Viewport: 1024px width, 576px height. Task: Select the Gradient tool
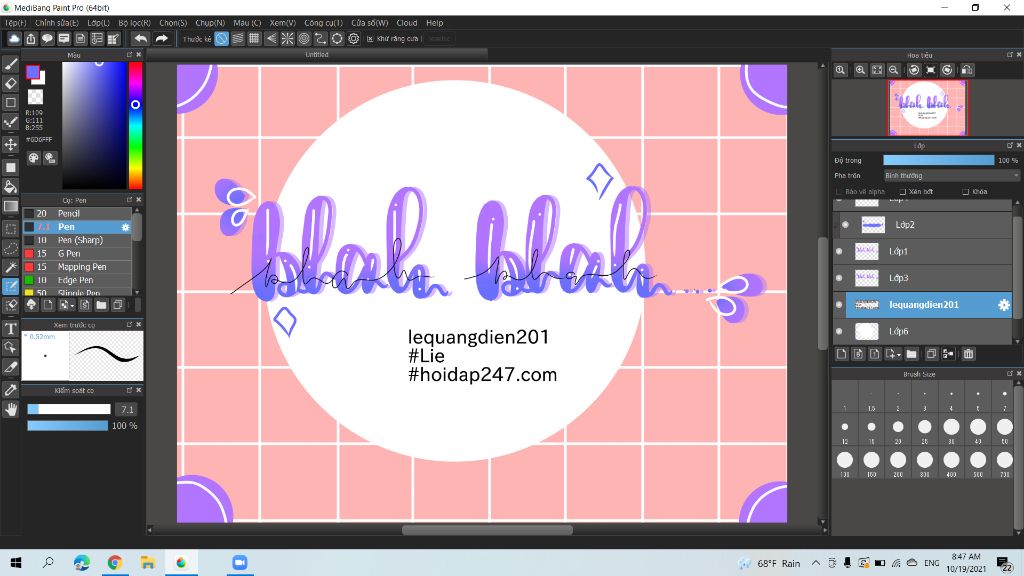click(x=10, y=206)
